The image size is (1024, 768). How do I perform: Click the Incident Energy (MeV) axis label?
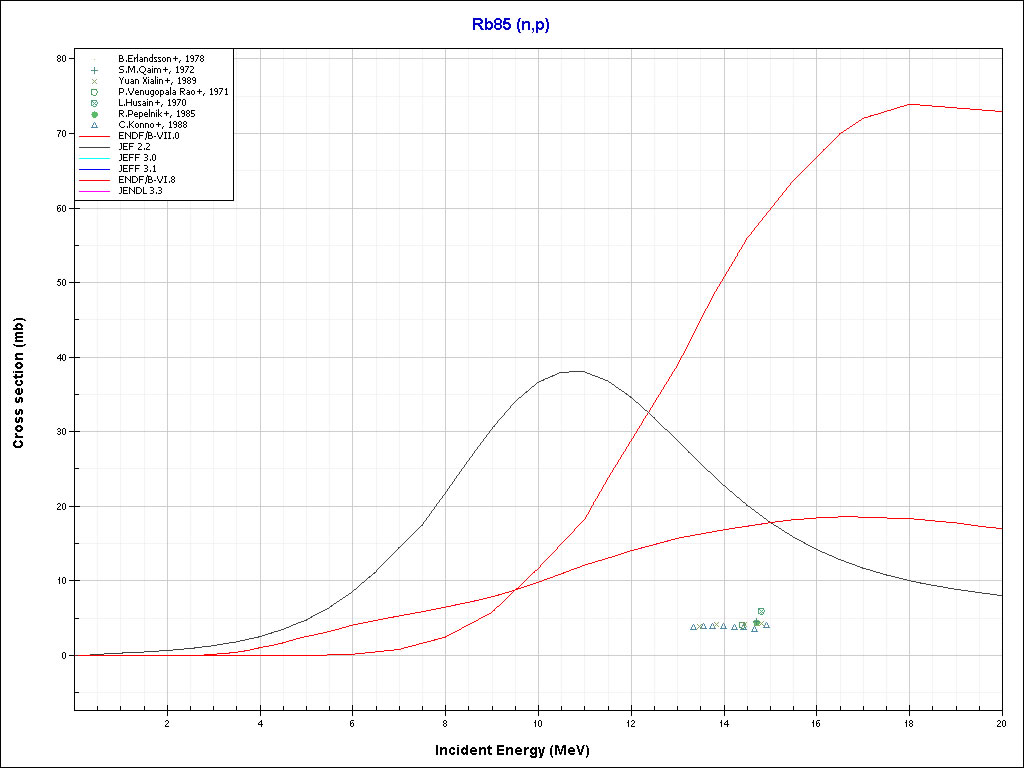[519, 750]
